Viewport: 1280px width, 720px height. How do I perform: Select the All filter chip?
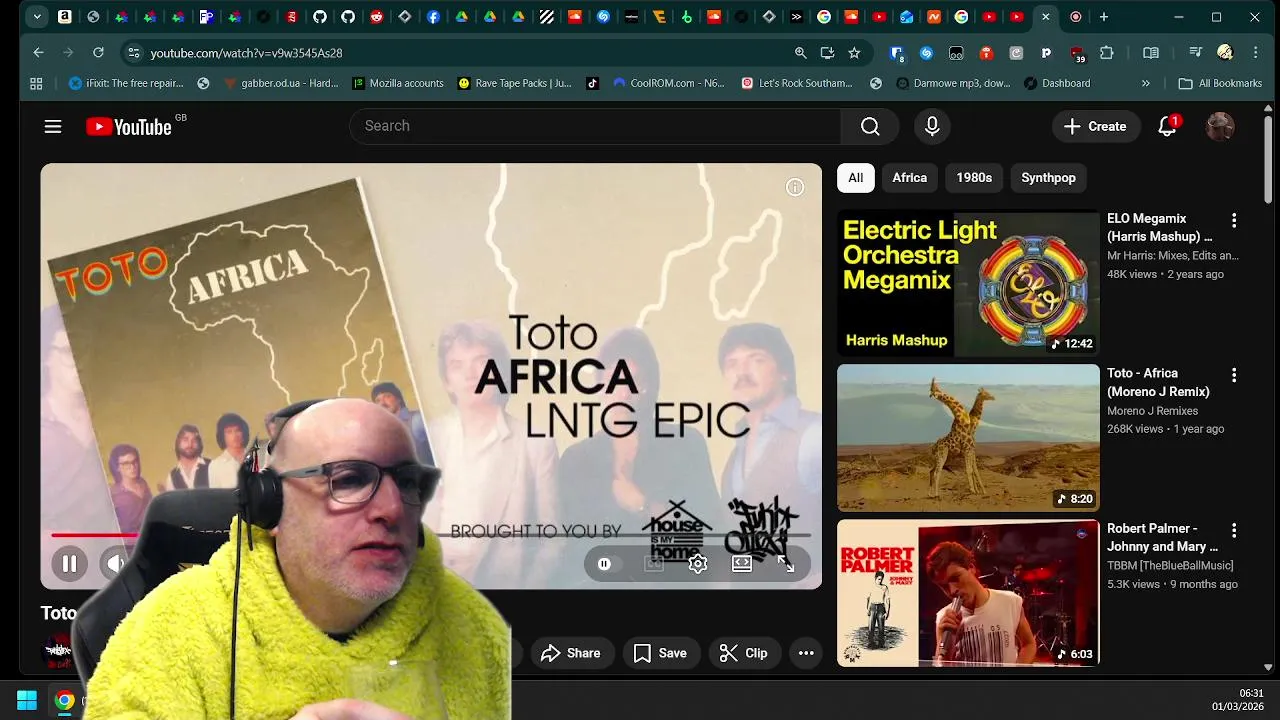856,178
